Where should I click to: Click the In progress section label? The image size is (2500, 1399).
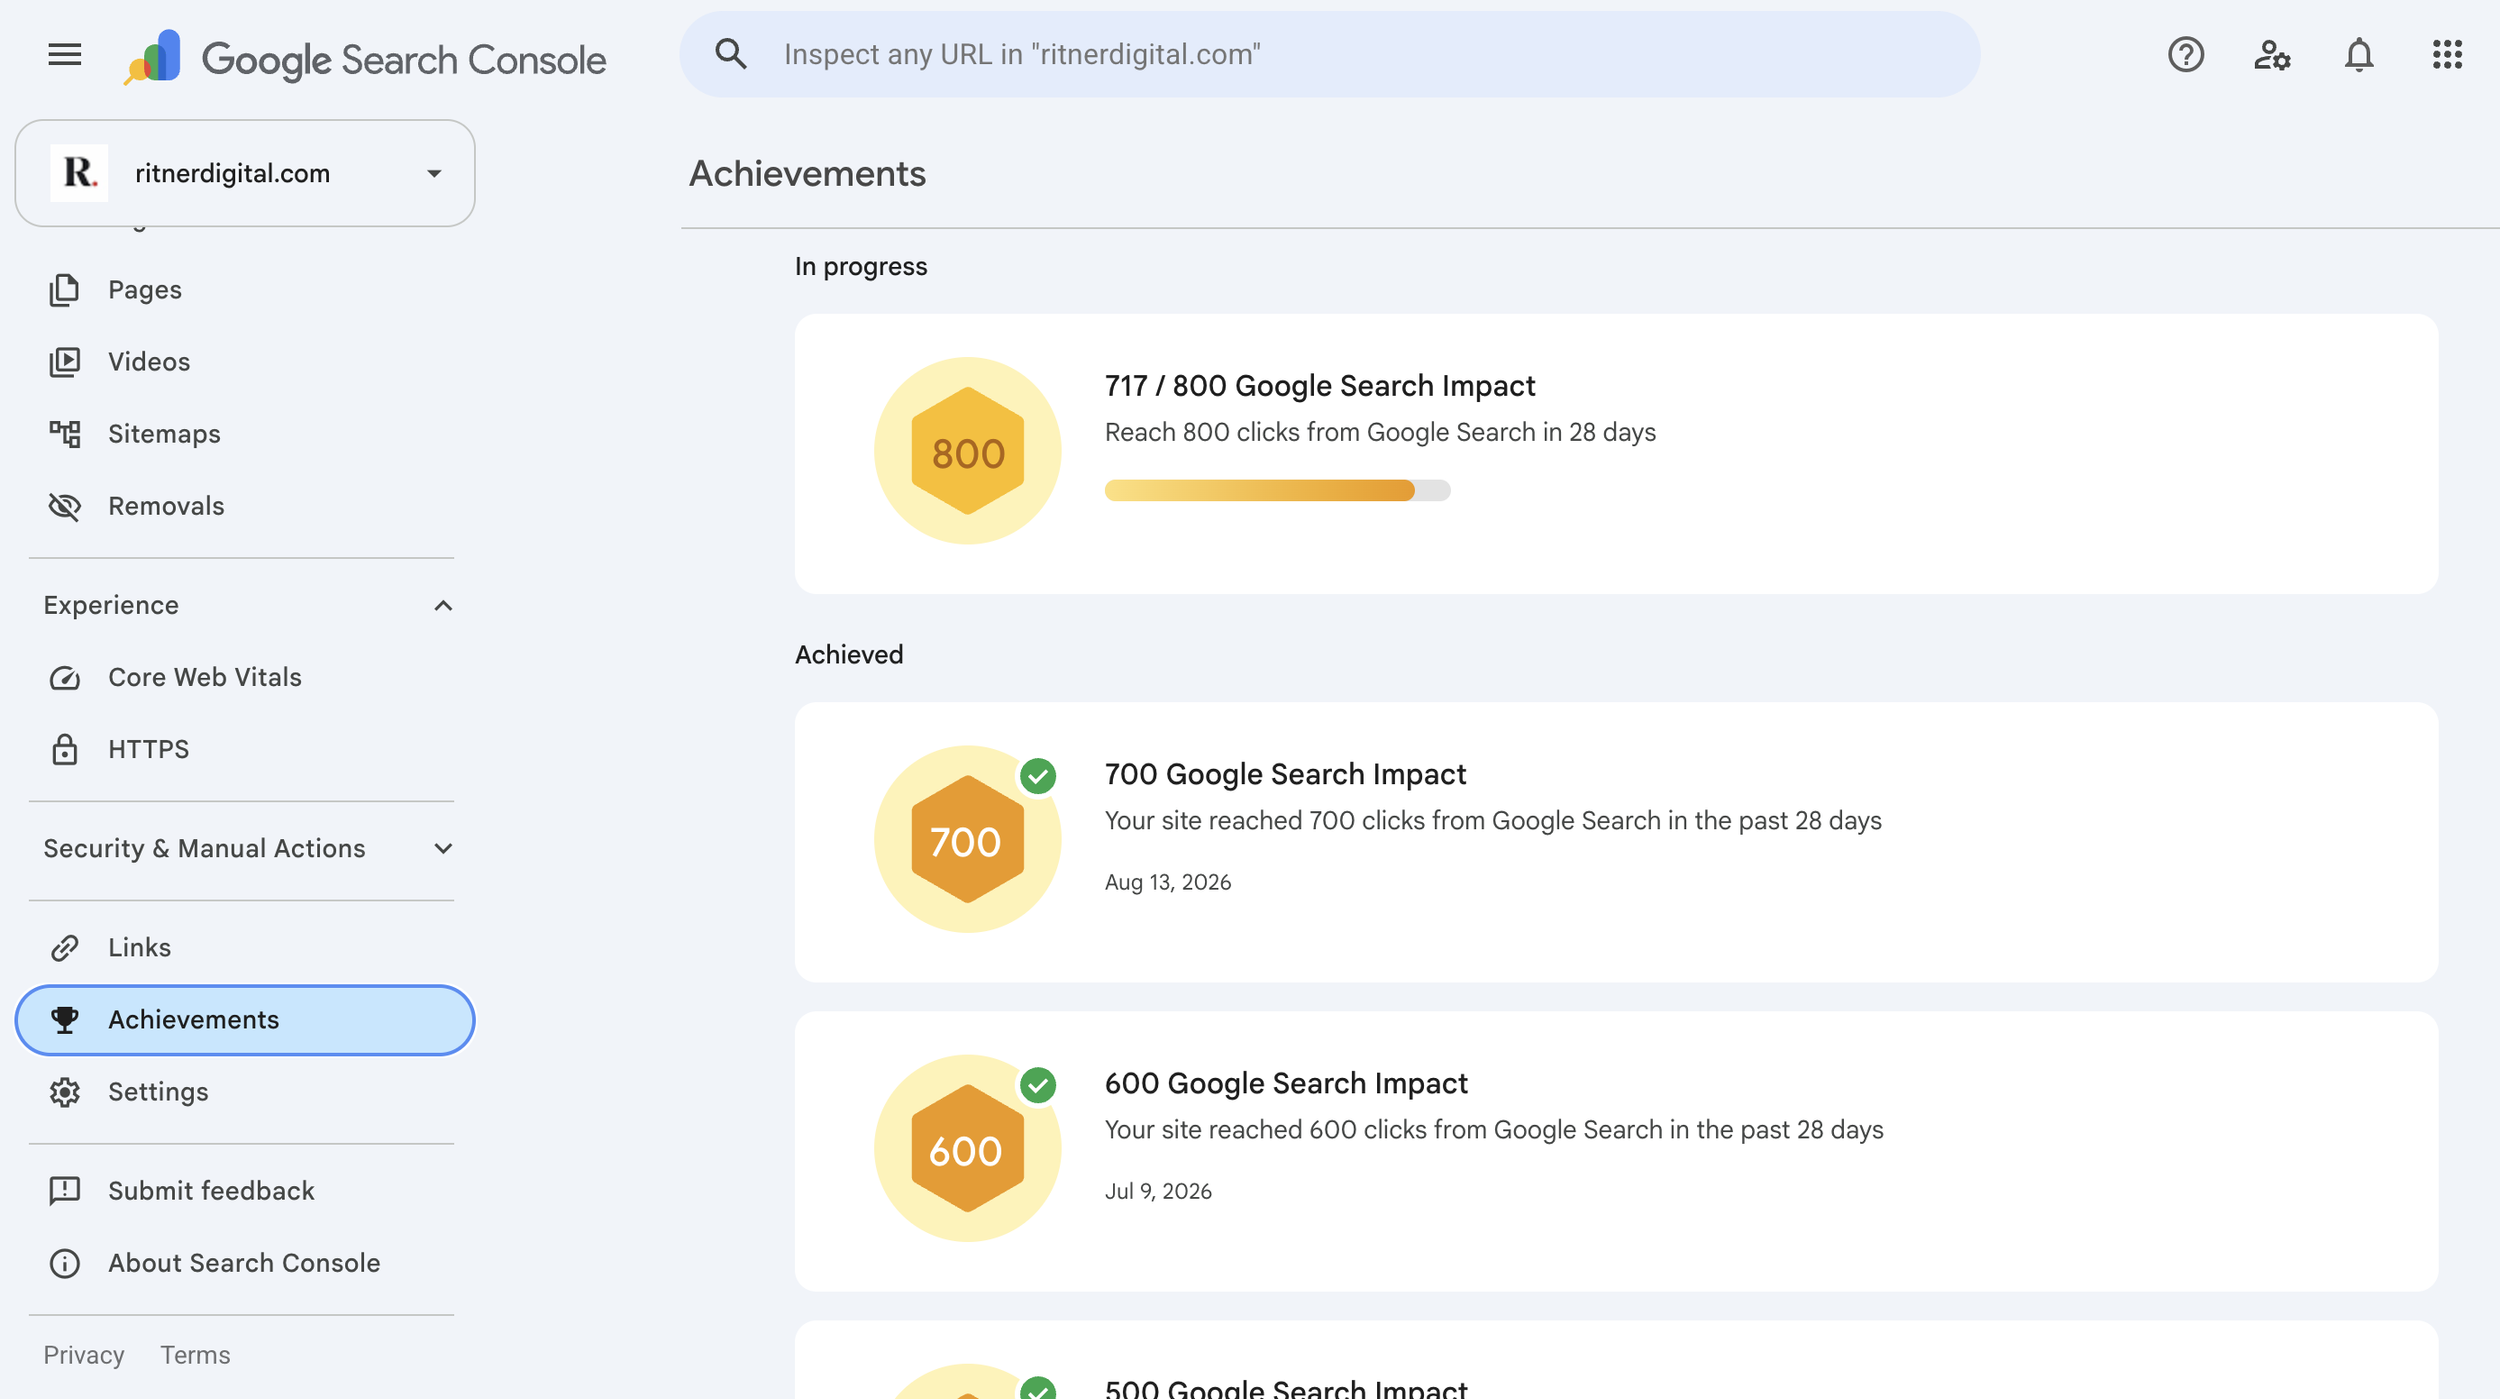point(861,266)
